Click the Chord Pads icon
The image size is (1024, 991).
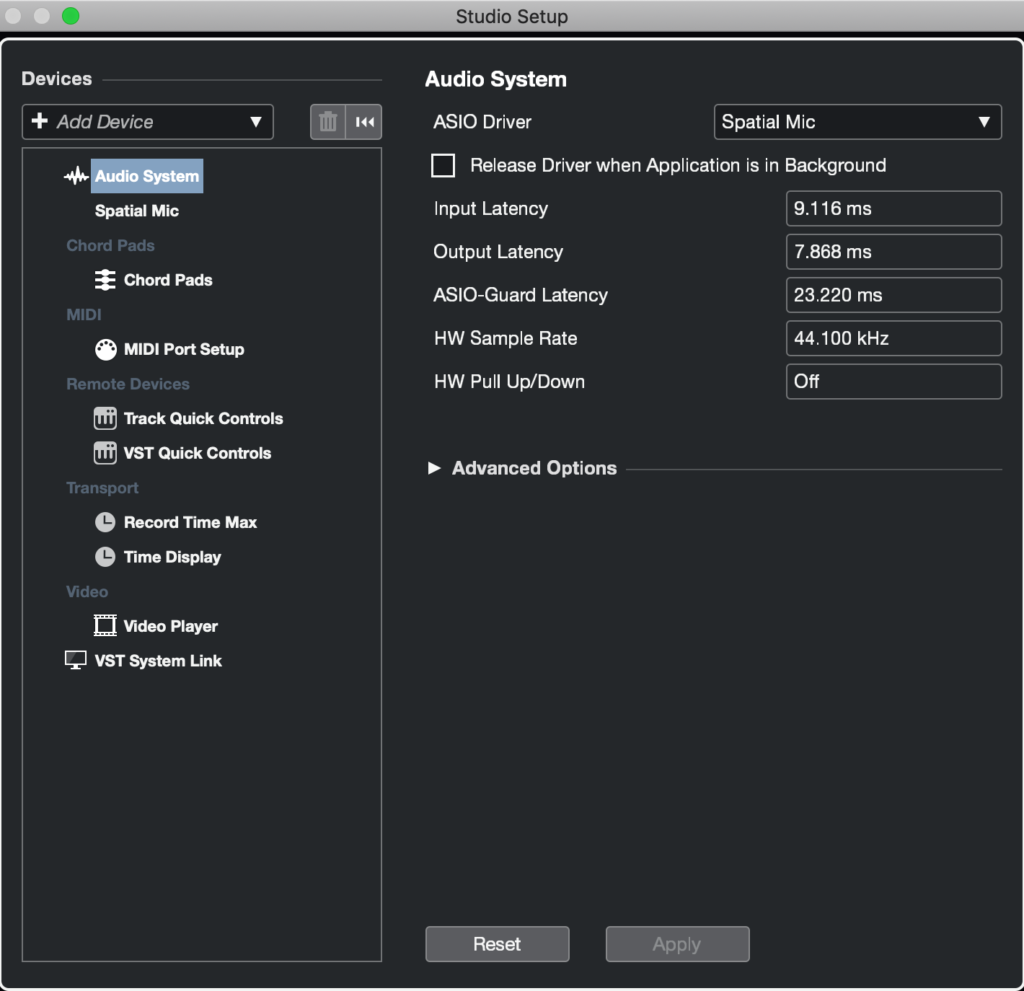105,280
